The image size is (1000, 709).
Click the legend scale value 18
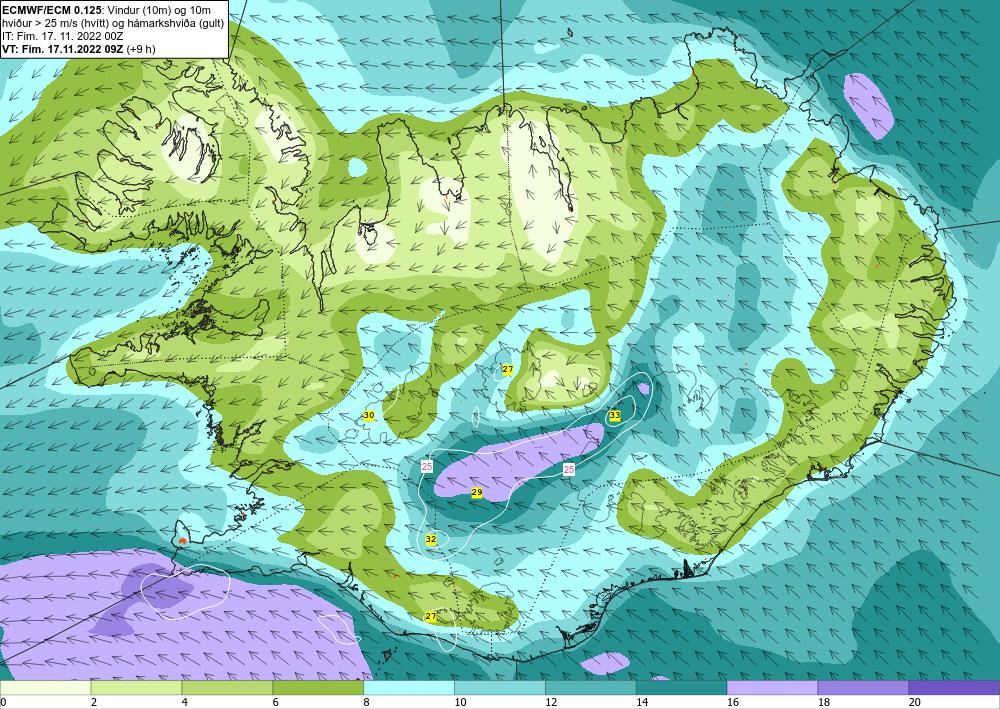click(x=823, y=703)
